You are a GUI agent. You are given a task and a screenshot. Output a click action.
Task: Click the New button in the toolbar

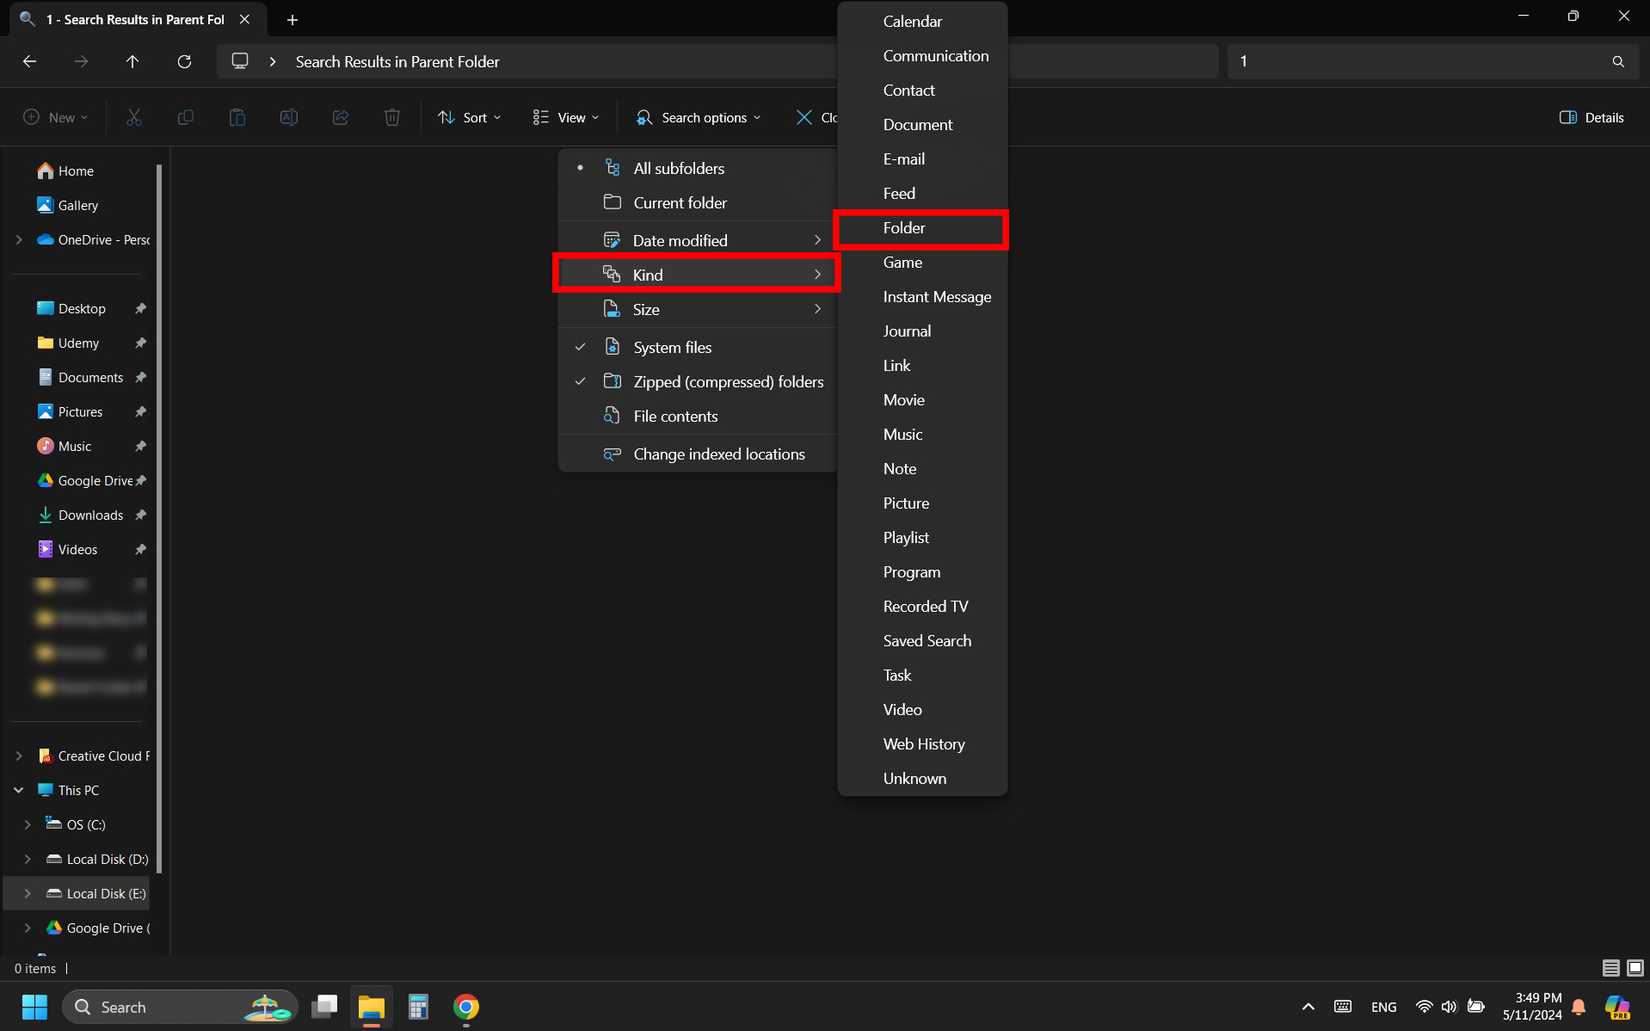[x=54, y=117]
